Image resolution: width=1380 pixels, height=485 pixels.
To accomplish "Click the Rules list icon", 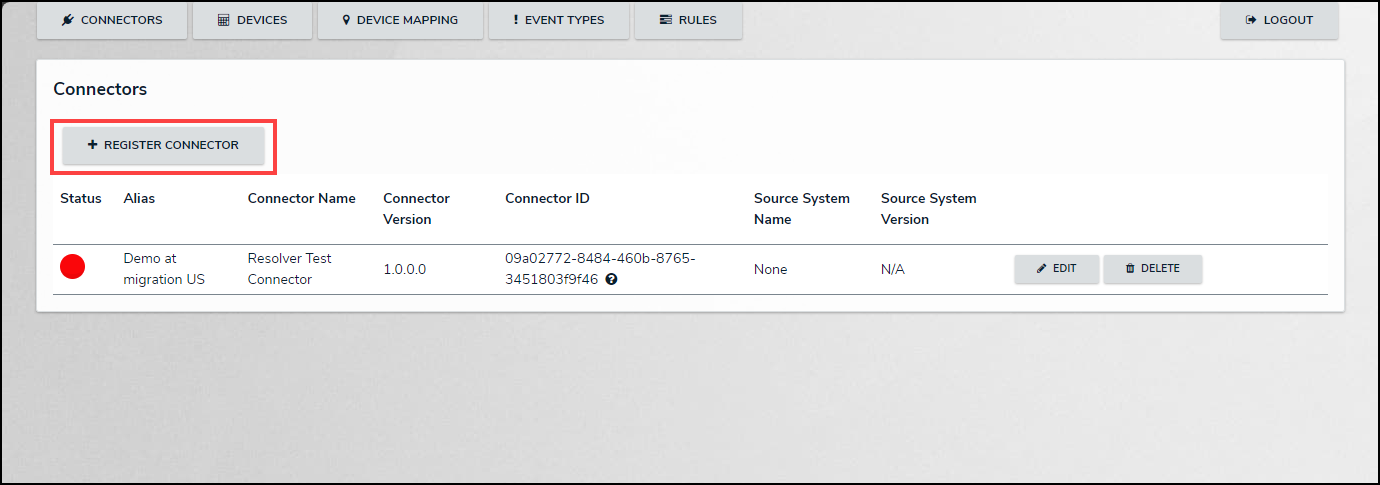I will pos(666,20).
